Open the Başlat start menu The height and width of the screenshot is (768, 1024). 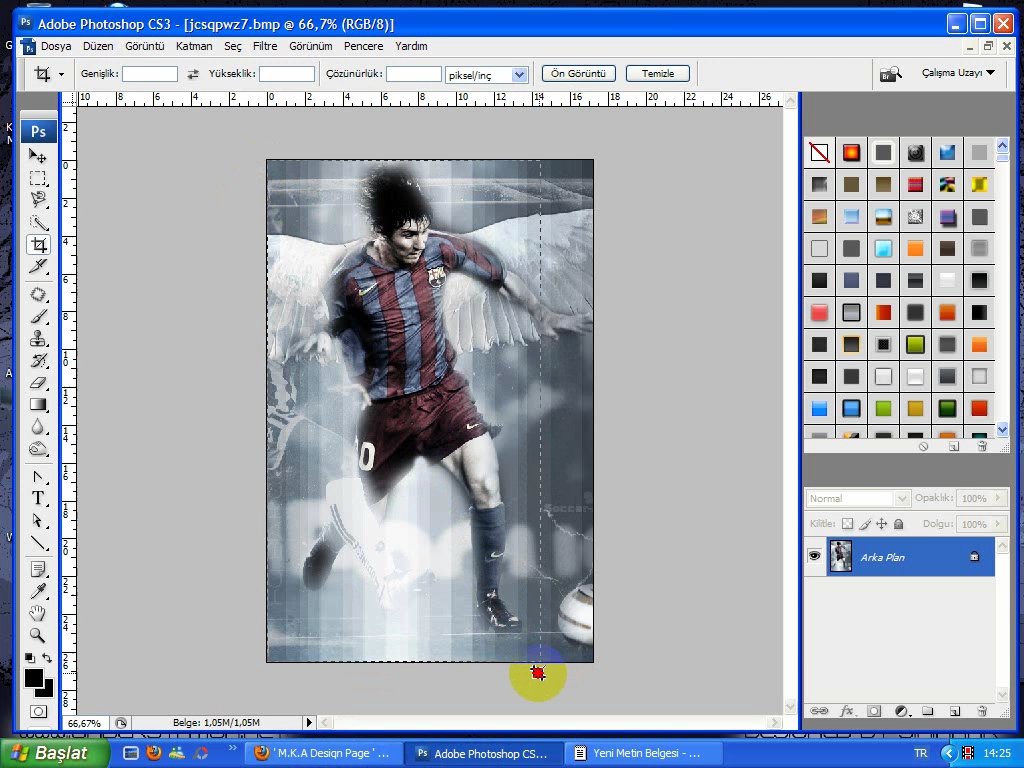[x=54, y=753]
